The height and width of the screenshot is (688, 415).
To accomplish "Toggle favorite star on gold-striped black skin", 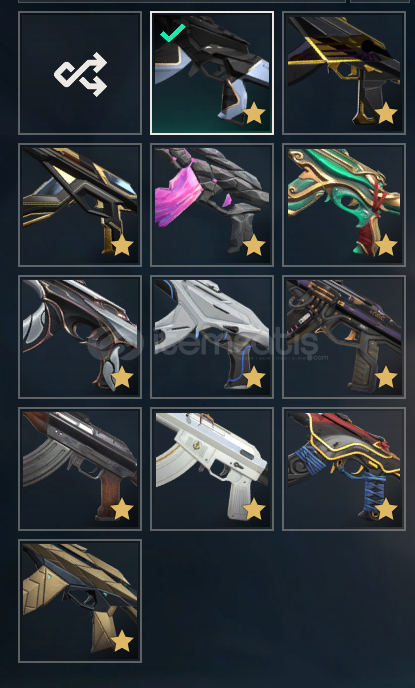I will coord(386,114).
